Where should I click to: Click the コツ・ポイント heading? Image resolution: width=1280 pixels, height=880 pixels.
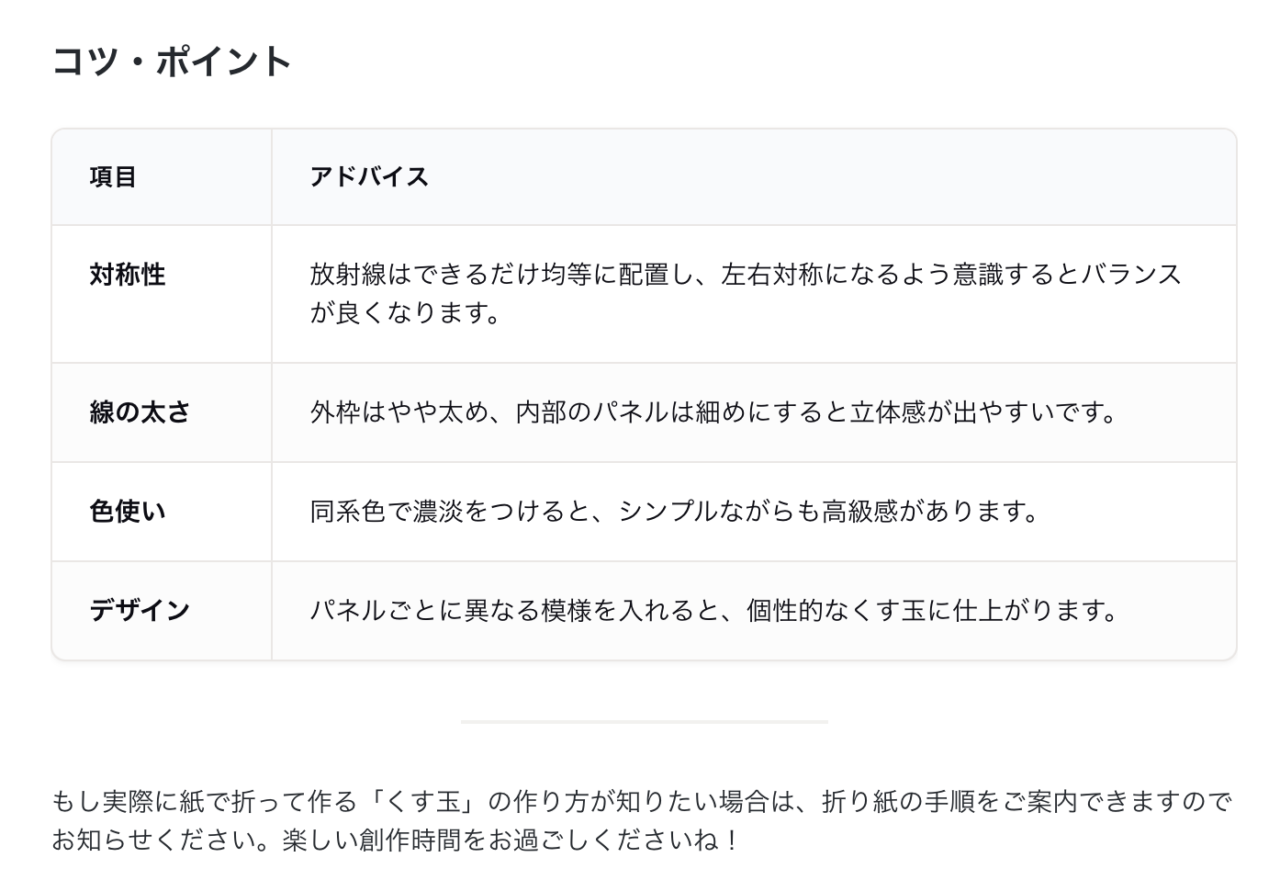click(171, 62)
